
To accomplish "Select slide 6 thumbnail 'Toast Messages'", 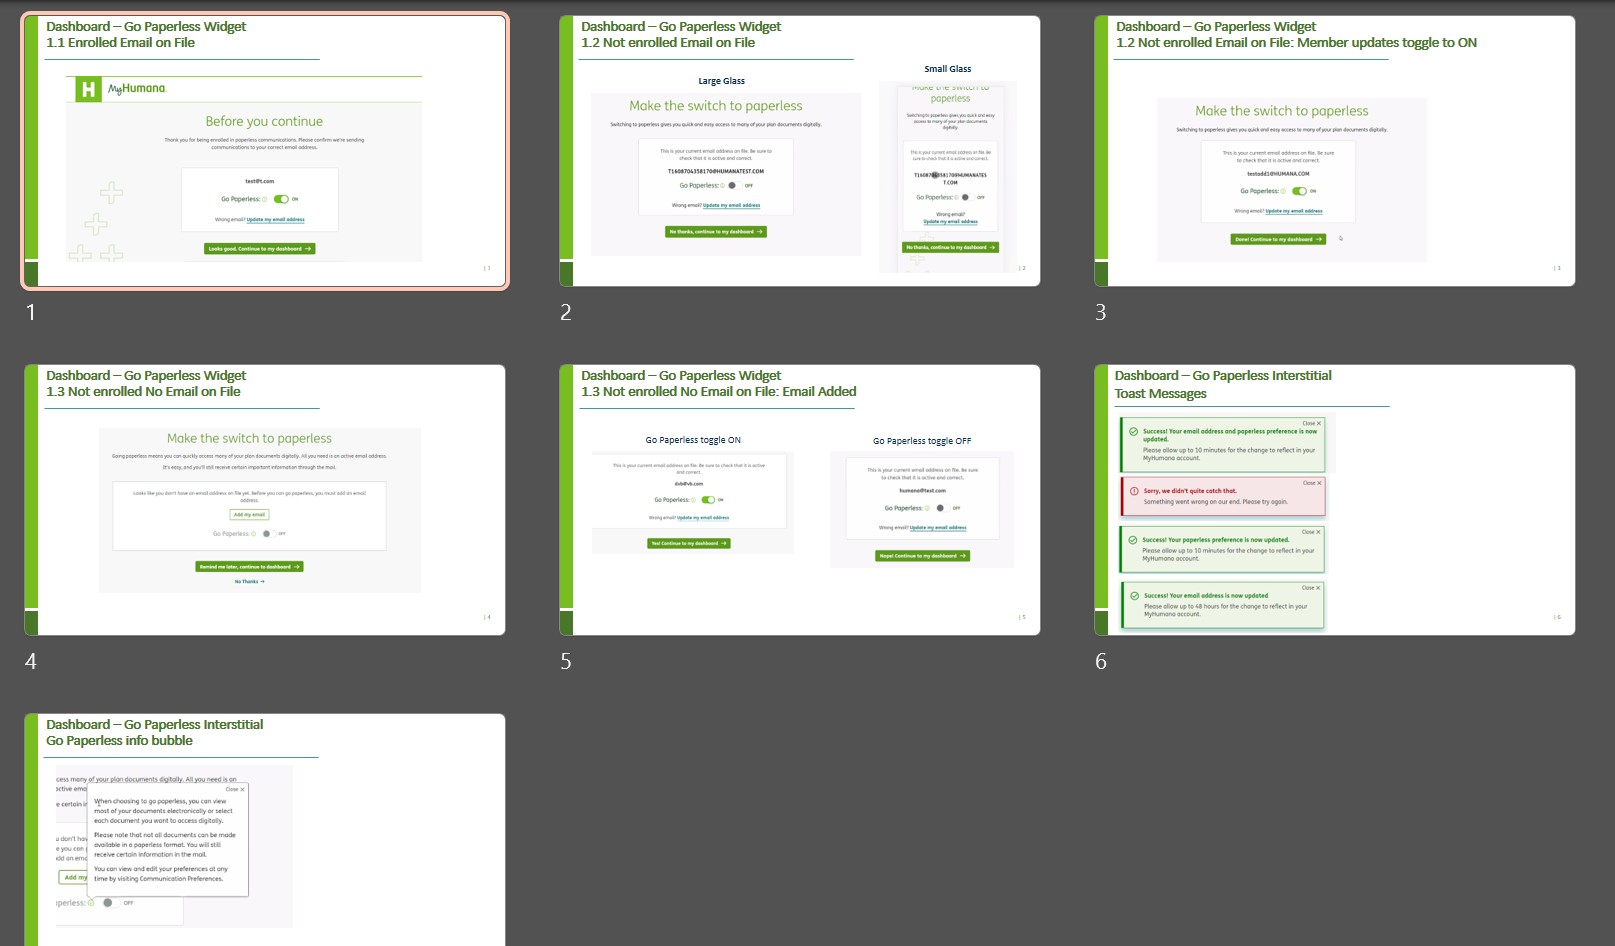I will click(x=1335, y=500).
